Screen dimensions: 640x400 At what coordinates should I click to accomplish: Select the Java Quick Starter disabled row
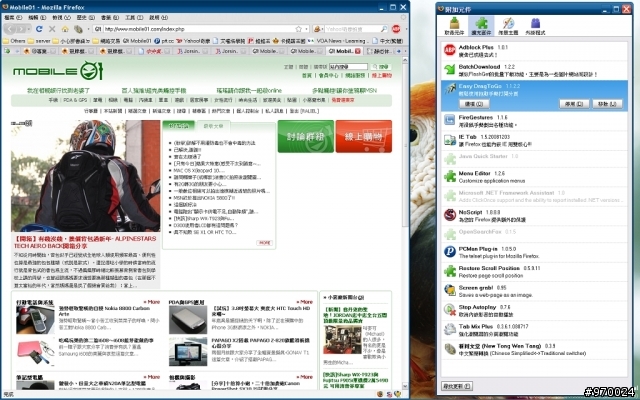tap(534, 159)
